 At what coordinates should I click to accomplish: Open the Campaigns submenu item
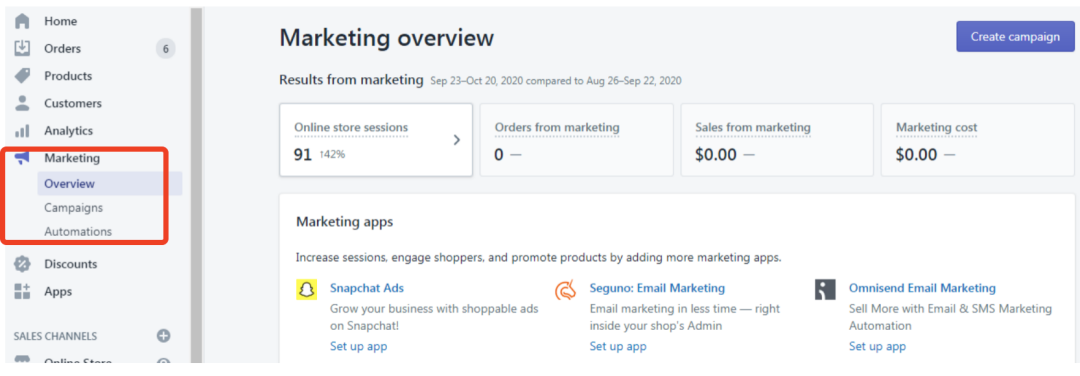pyautogui.click(x=74, y=207)
